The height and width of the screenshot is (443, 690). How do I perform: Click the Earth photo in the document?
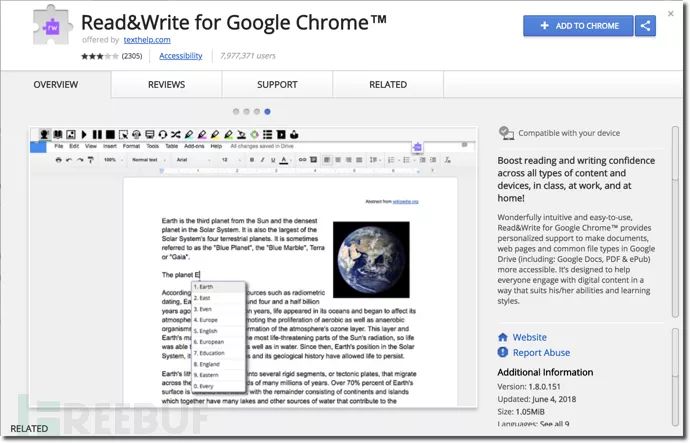371,260
